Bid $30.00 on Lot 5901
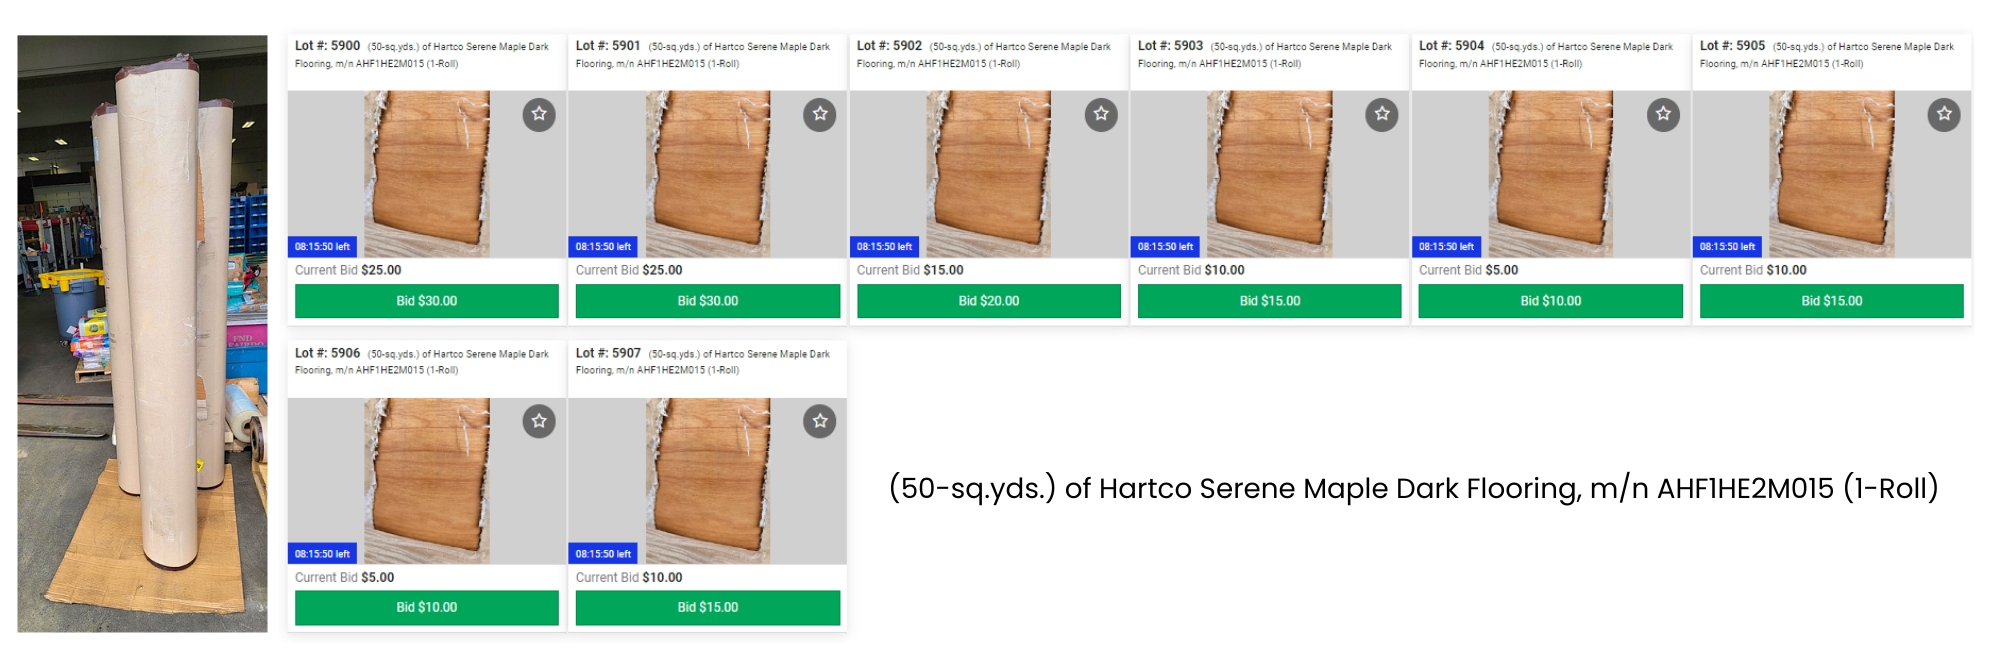The height and width of the screenshot is (667, 2000). coord(708,301)
